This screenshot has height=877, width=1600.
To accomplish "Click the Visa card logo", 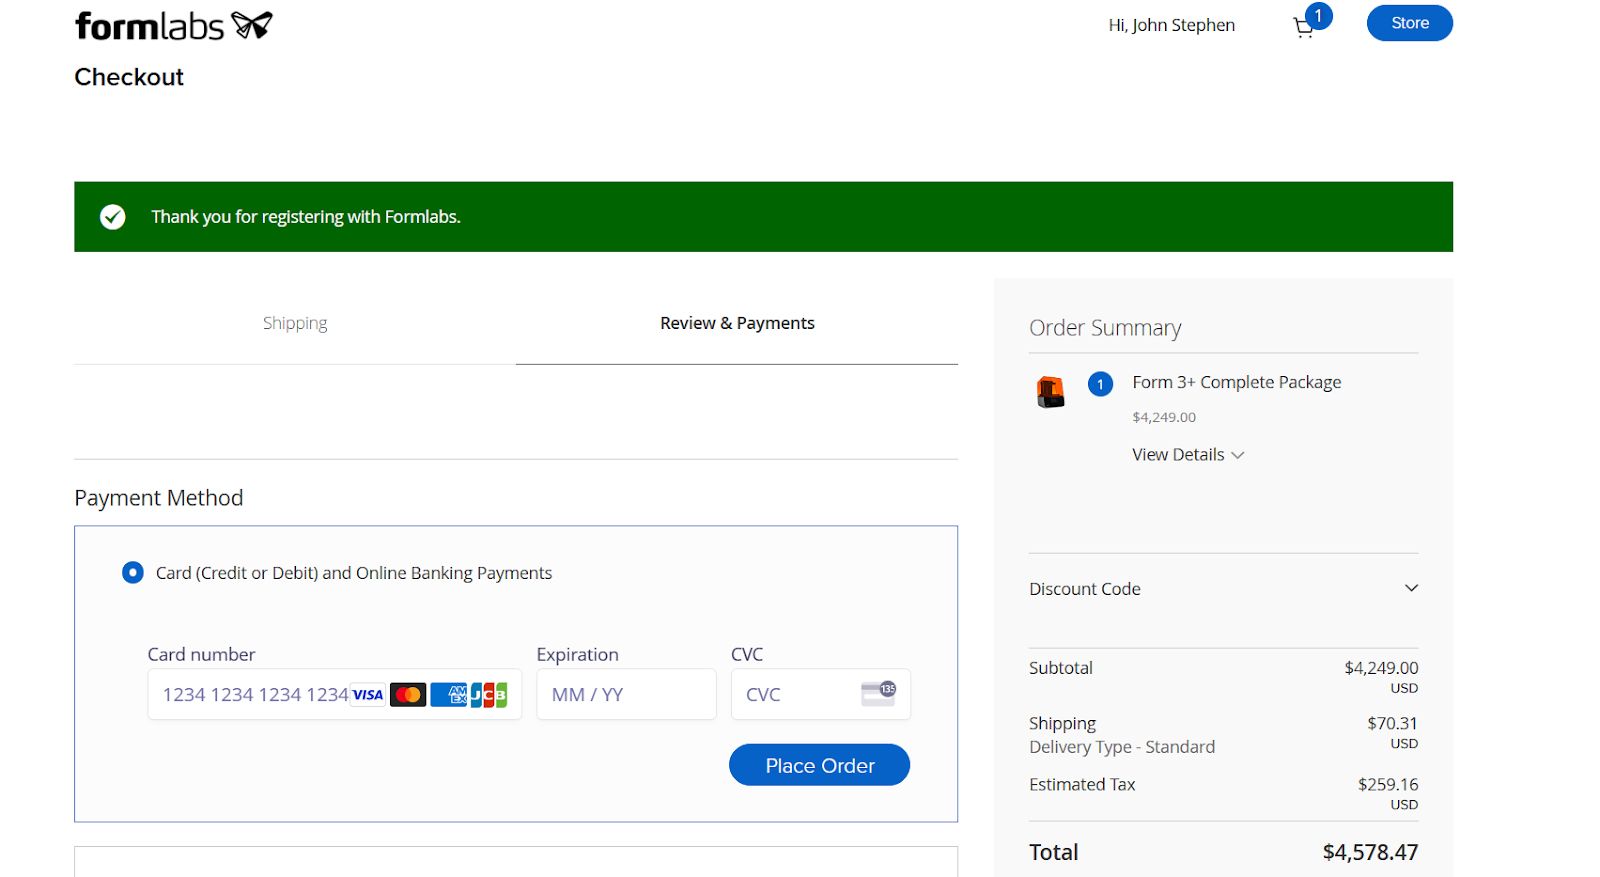I will click(x=368, y=695).
